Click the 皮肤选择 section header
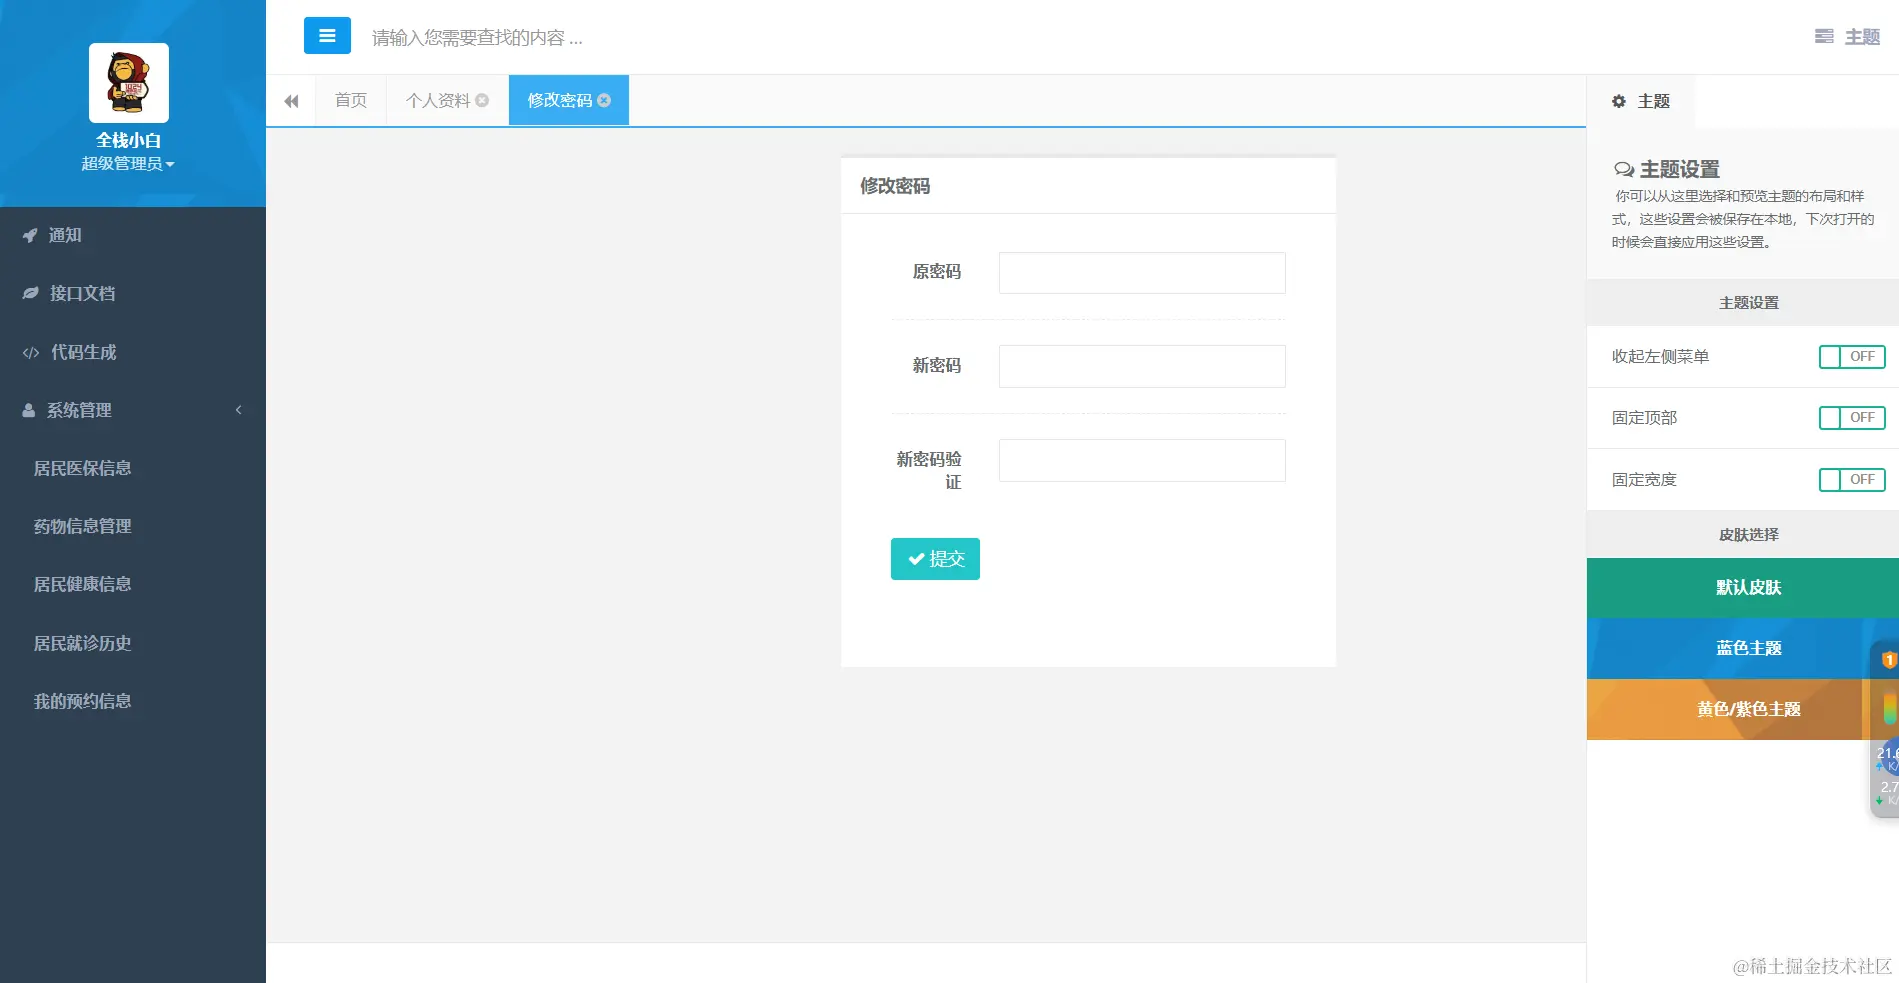Viewport: 1899px width, 983px height. point(1742,535)
